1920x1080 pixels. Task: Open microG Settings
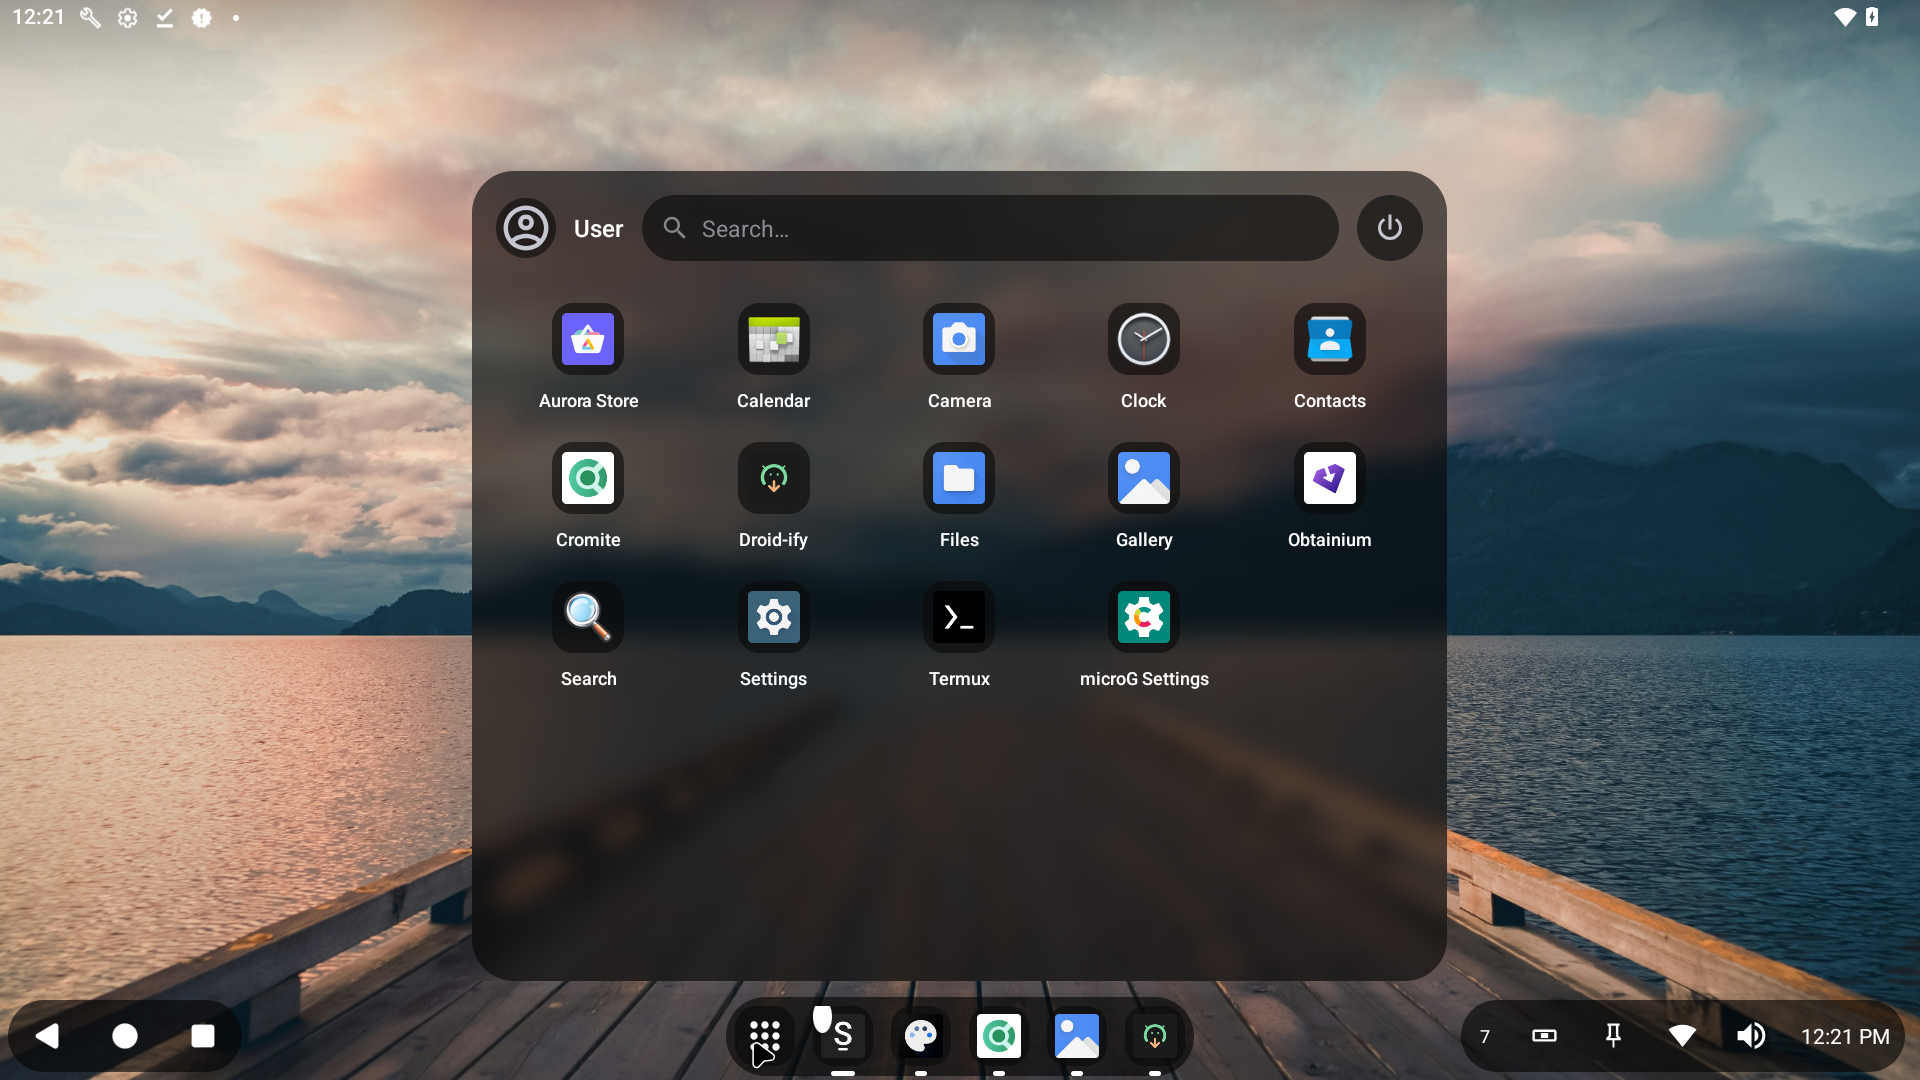(x=1143, y=617)
